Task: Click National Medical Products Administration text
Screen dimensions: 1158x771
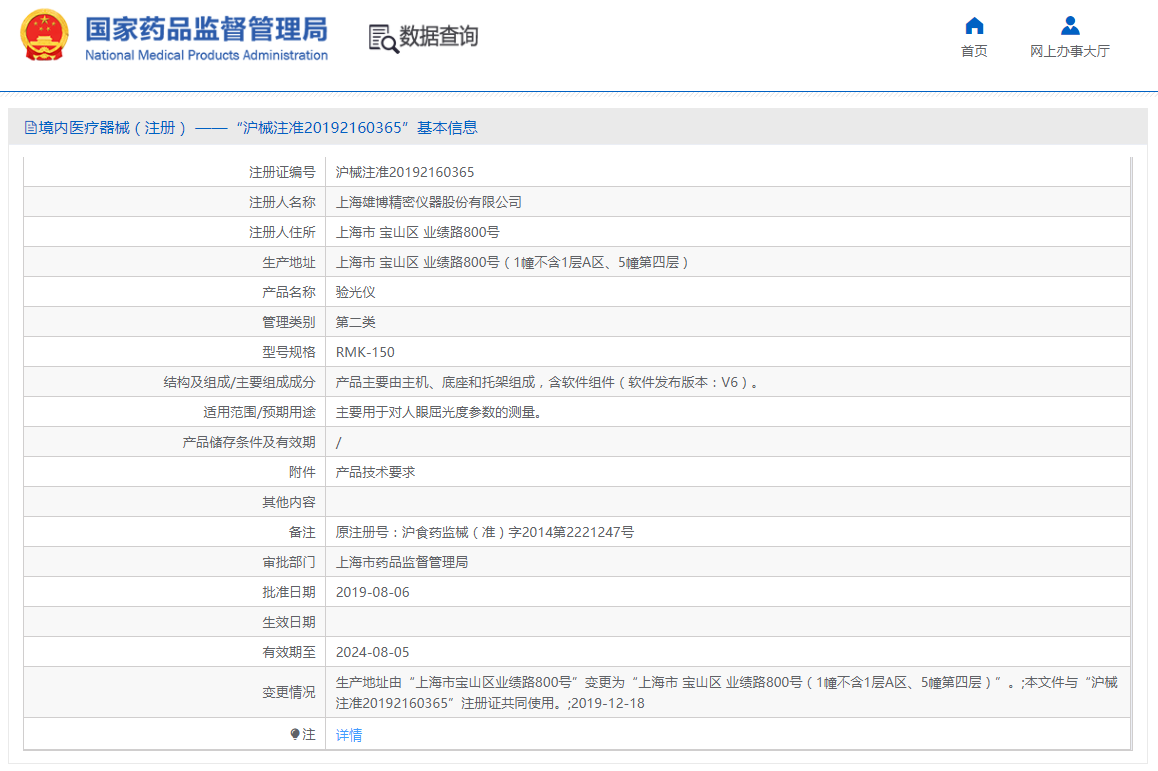Action: pos(206,55)
